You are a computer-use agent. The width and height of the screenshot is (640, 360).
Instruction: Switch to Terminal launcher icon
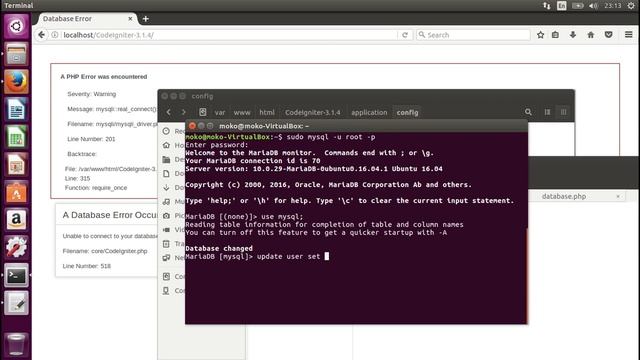coord(16,276)
